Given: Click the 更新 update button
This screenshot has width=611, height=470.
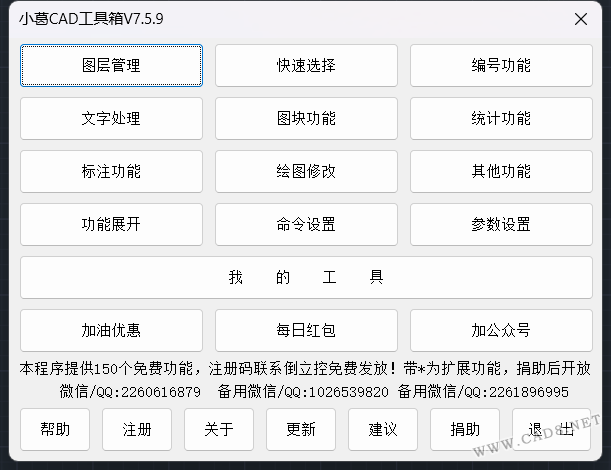Looking at the screenshot, I should (x=301, y=429).
